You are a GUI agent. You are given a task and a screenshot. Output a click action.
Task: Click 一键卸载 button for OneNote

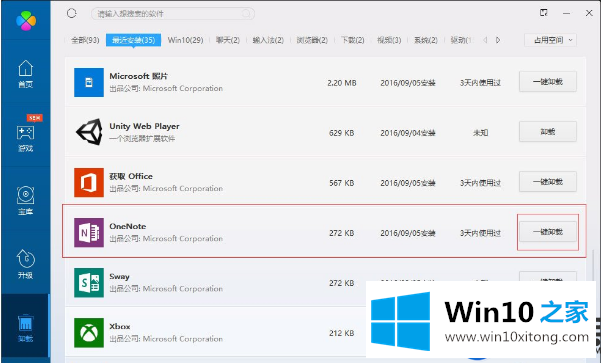pyautogui.click(x=548, y=232)
